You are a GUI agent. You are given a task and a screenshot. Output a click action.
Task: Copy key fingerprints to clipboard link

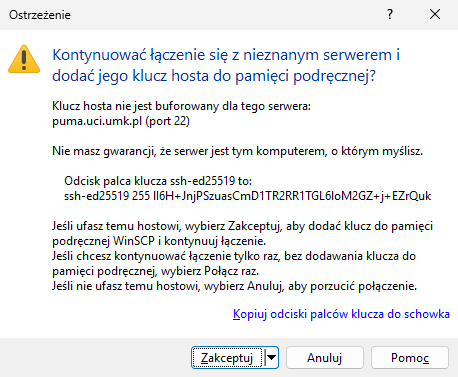coord(341,314)
